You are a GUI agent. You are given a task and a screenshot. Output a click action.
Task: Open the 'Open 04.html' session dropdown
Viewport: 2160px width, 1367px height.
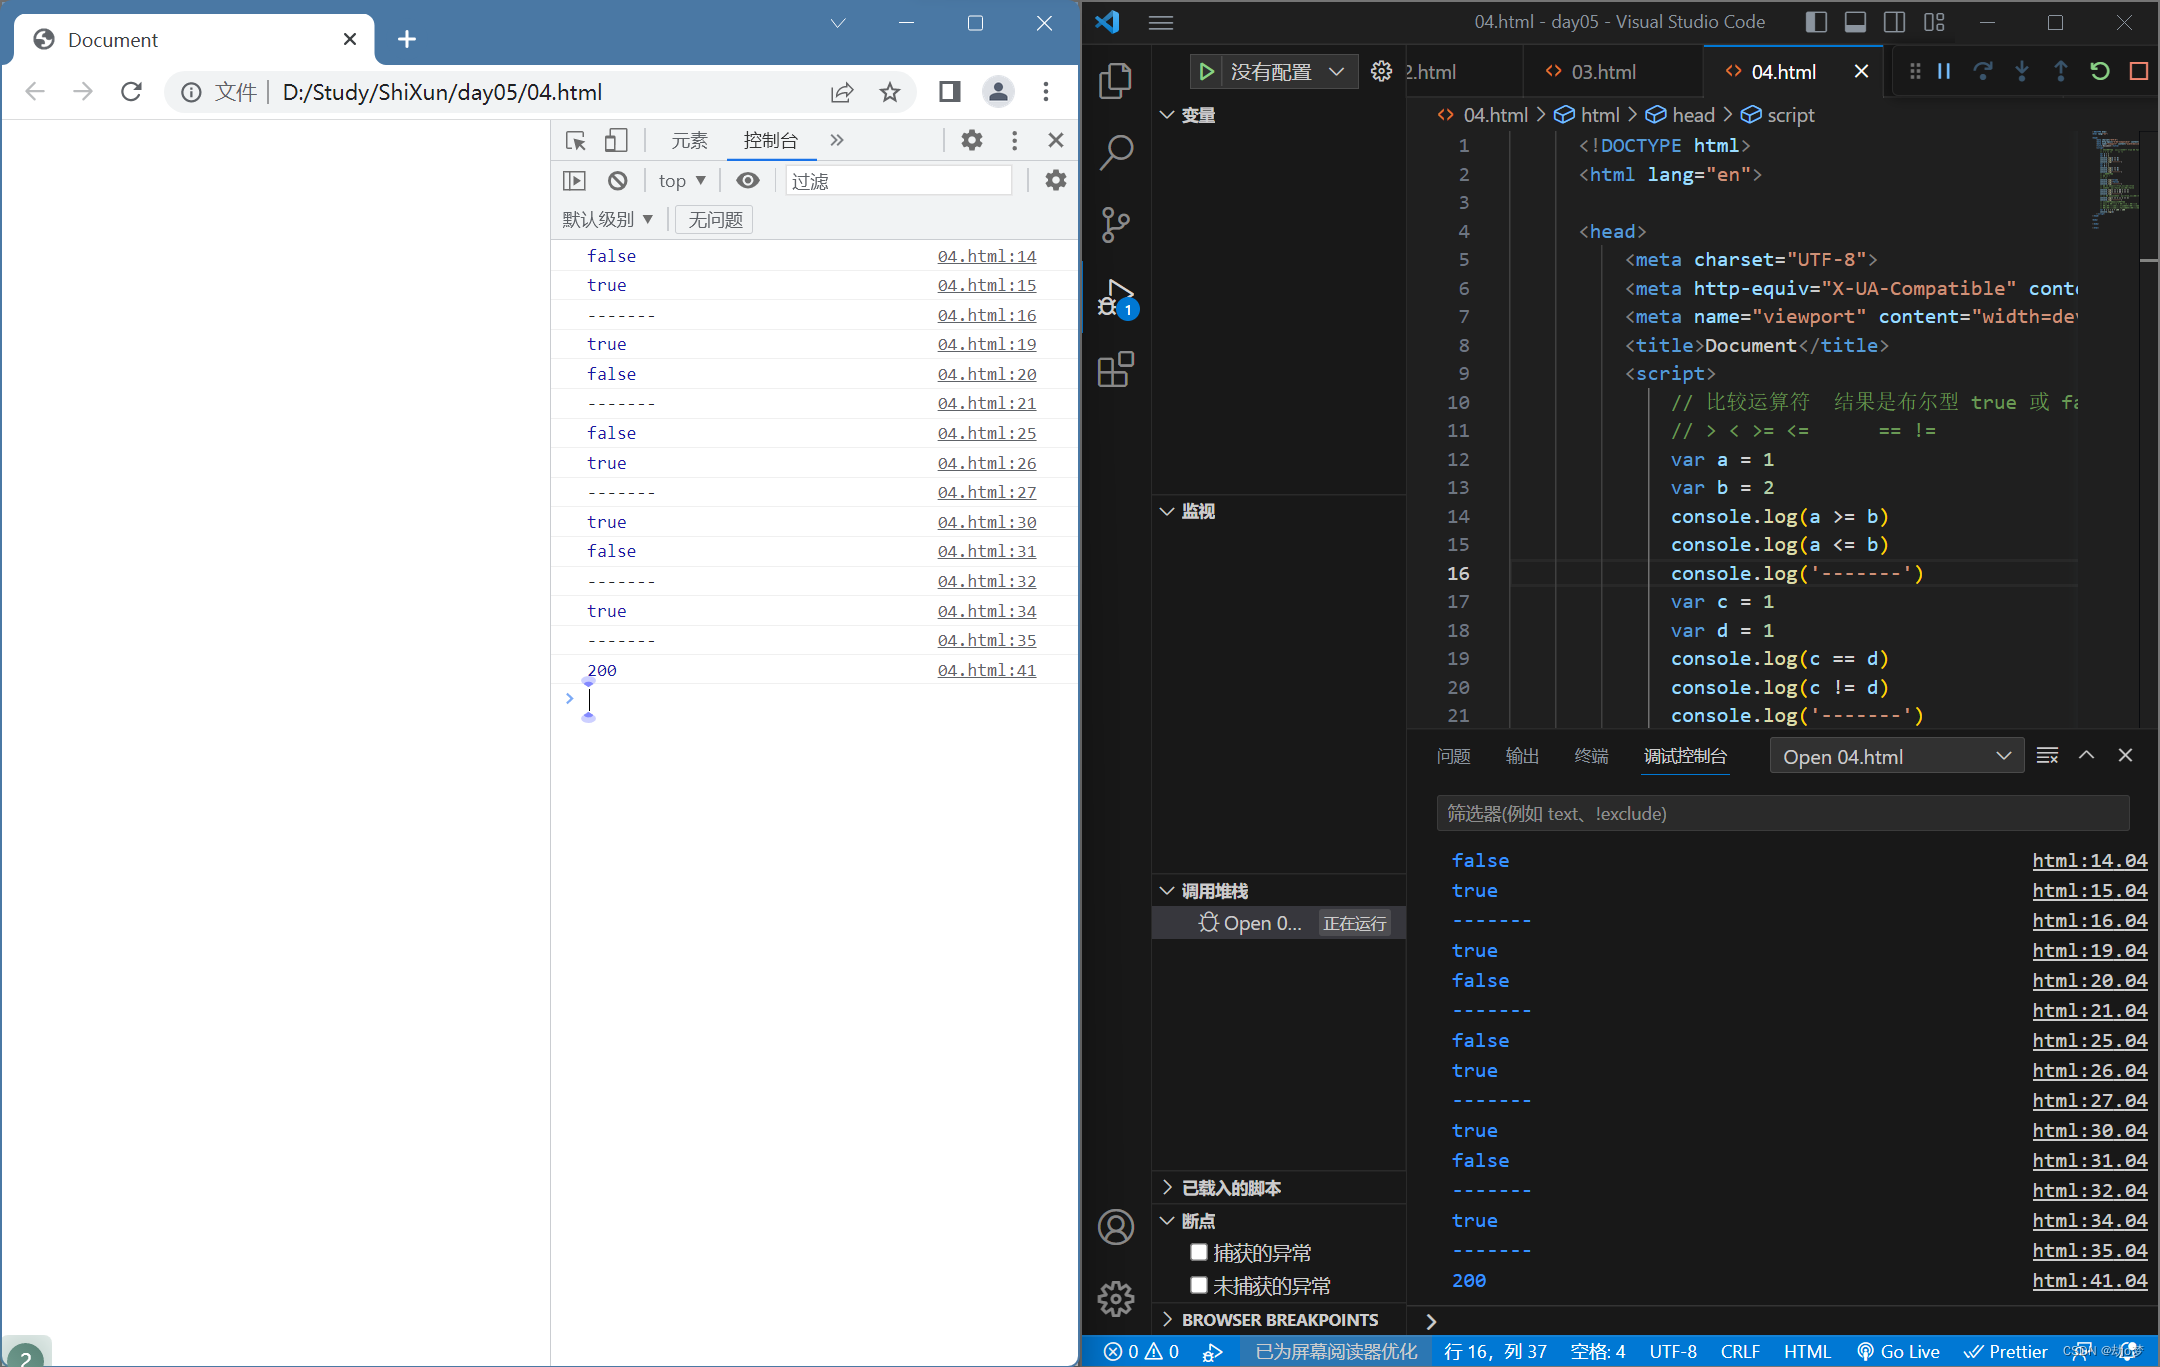[x=1896, y=757]
